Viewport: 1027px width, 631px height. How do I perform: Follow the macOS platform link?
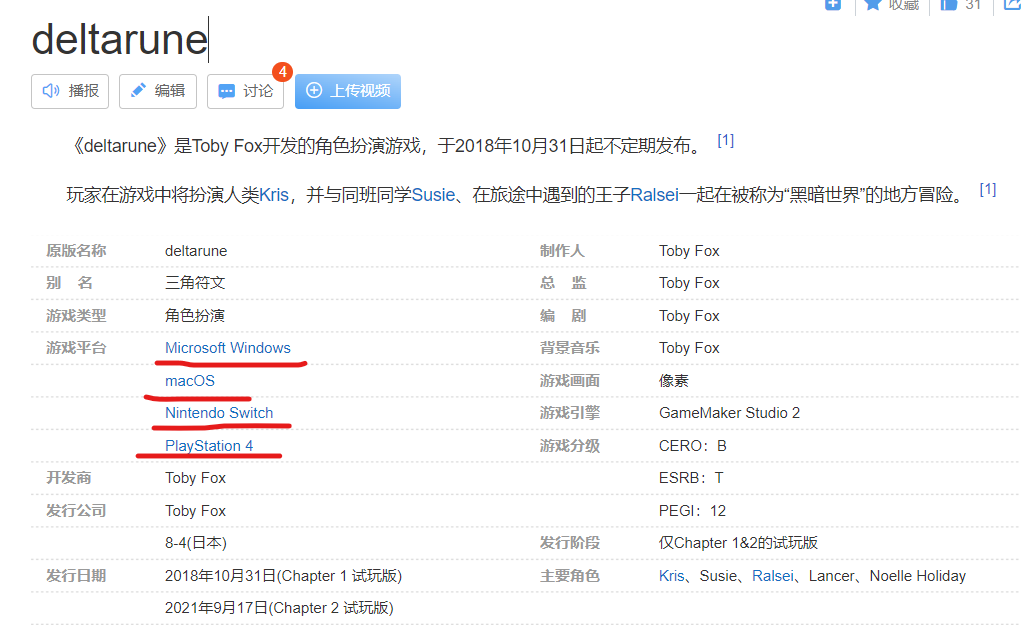point(190,381)
